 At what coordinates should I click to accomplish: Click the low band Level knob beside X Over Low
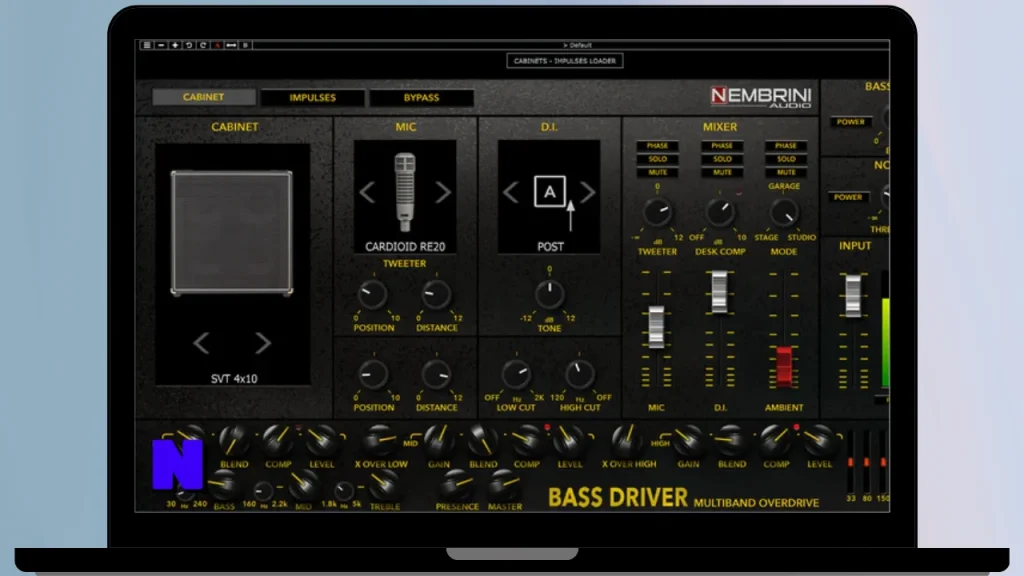click(x=321, y=440)
